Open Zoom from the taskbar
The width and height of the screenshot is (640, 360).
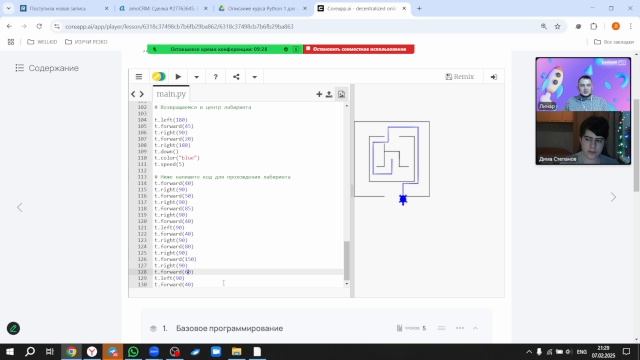pos(154,351)
